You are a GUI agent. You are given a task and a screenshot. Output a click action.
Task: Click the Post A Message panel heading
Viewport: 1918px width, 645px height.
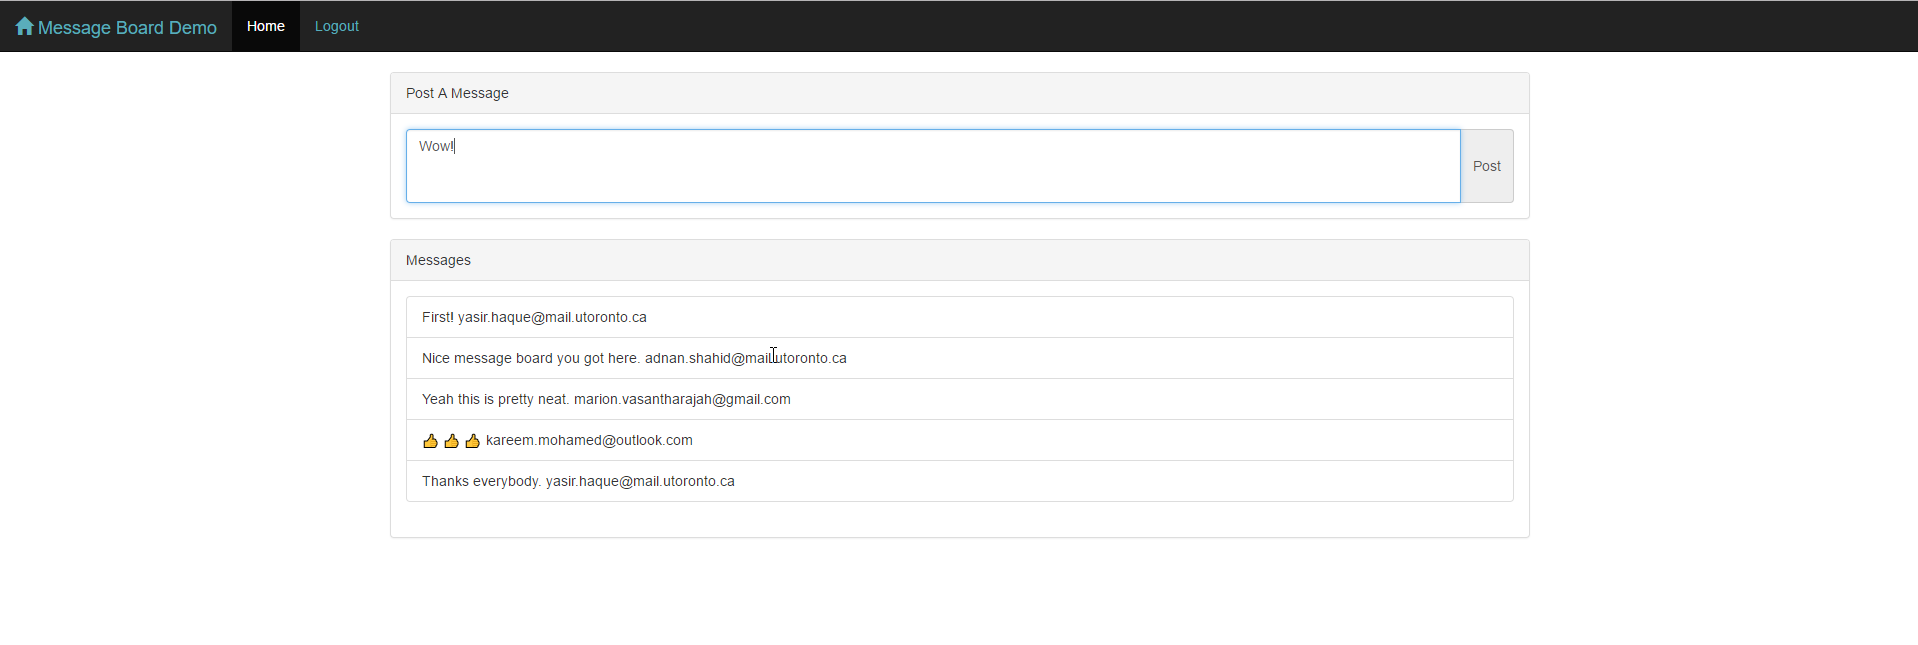[x=960, y=93]
